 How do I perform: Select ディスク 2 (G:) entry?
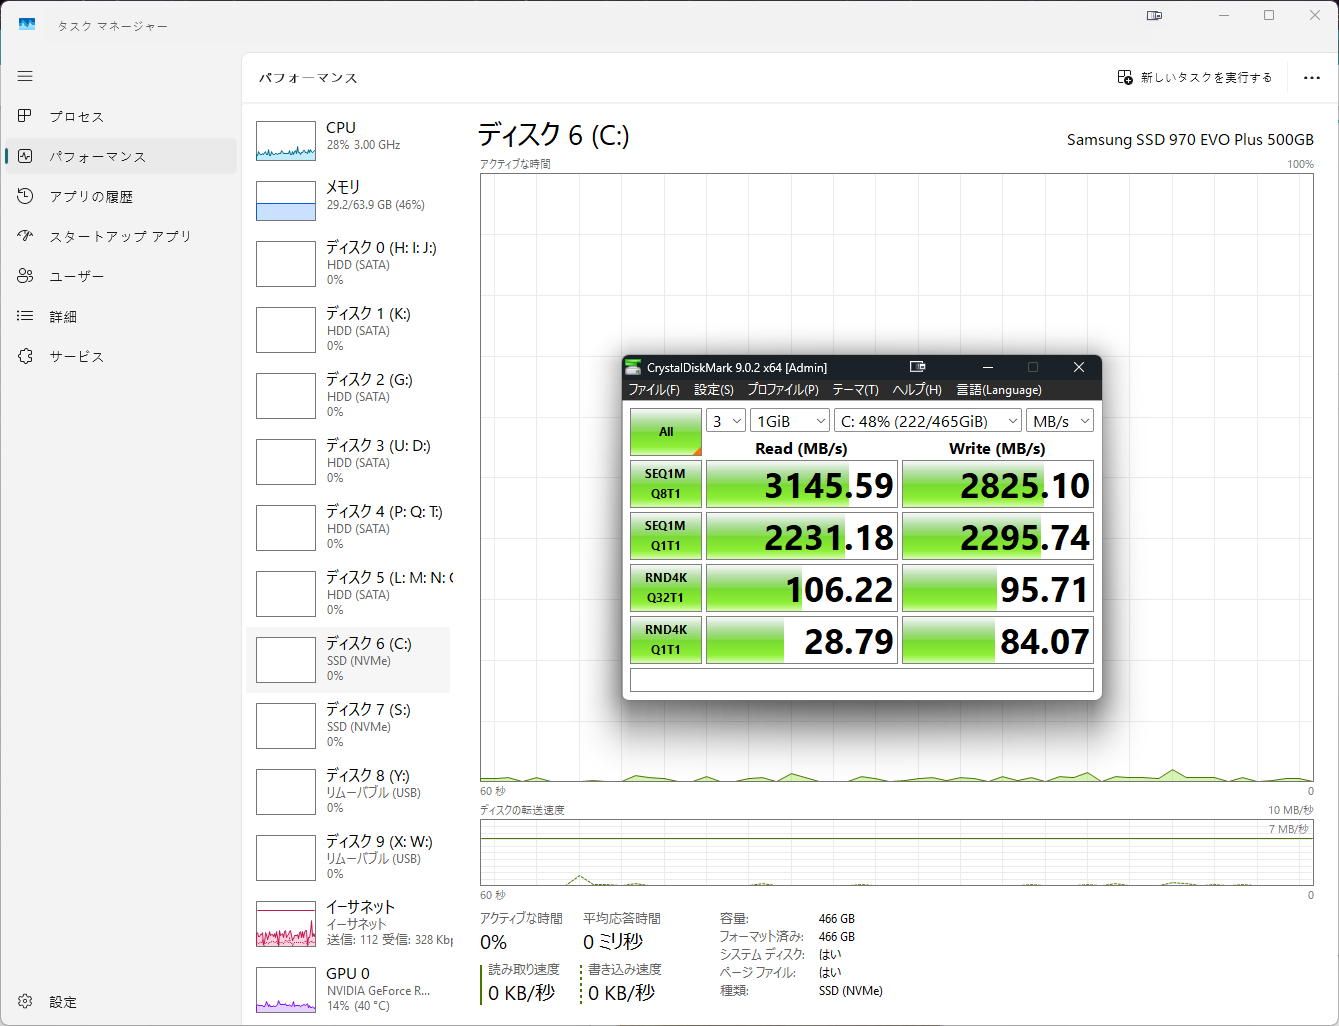click(x=348, y=395)
